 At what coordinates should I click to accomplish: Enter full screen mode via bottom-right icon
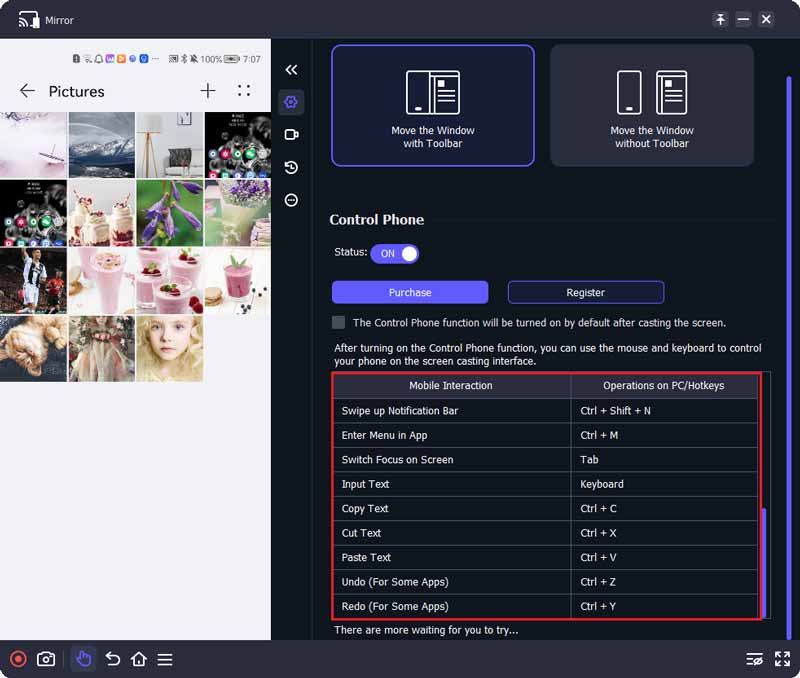[782, 659]
